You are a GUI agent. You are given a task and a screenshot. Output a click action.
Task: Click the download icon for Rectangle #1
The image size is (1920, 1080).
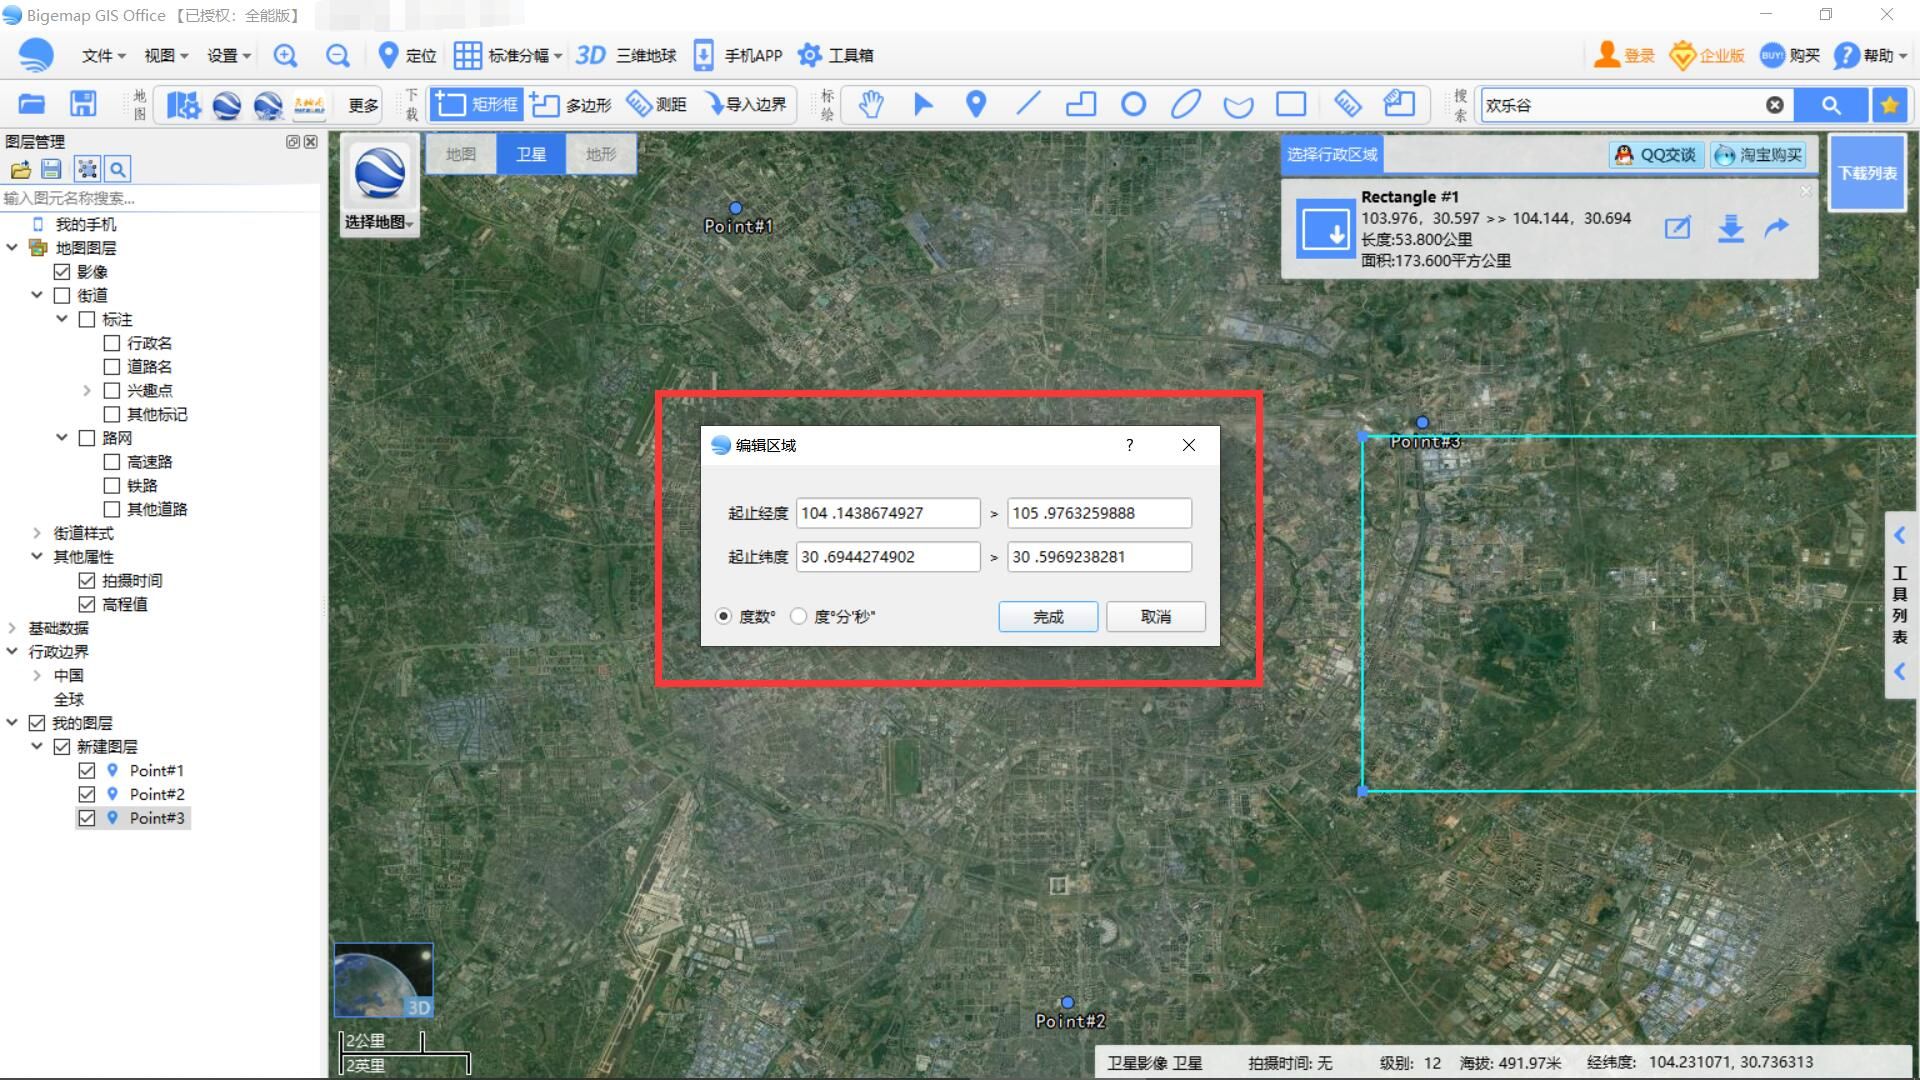(1730, 228)
